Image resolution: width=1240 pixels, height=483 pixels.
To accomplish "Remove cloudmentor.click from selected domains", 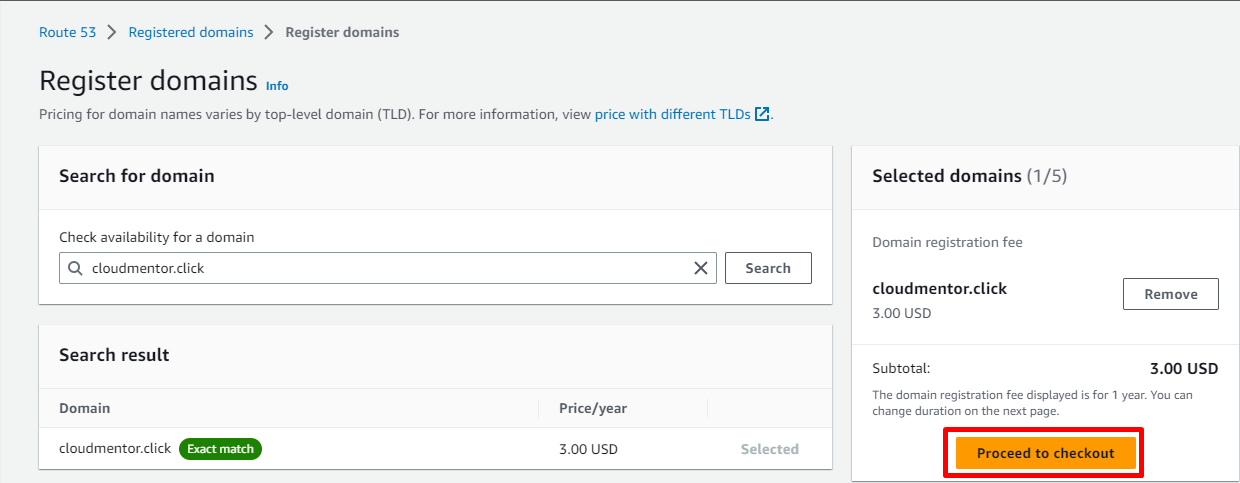I will click(1170, 294).
